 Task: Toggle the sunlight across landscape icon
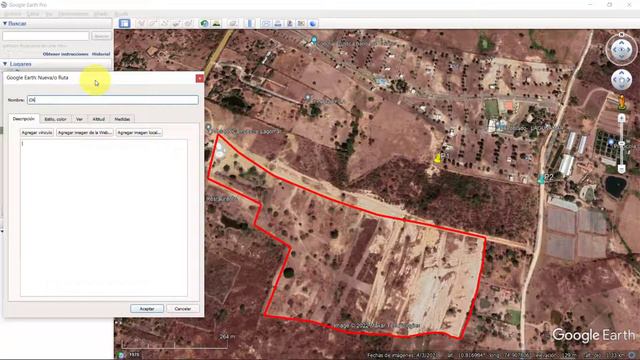pyautogui.click(x=216, y=23)
